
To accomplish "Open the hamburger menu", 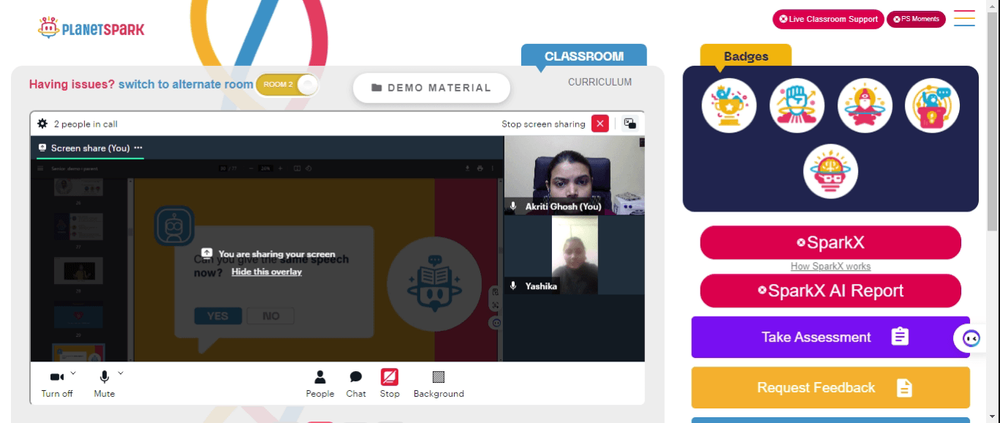I will tap(964, 18).
